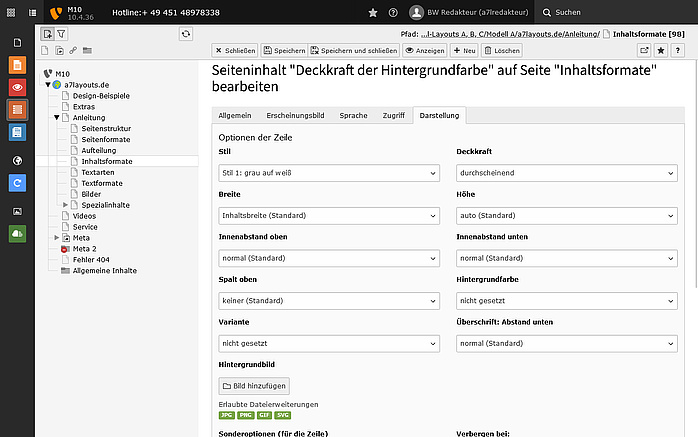
Task: Click Speichern und schließen
Action: pos(354,50)
